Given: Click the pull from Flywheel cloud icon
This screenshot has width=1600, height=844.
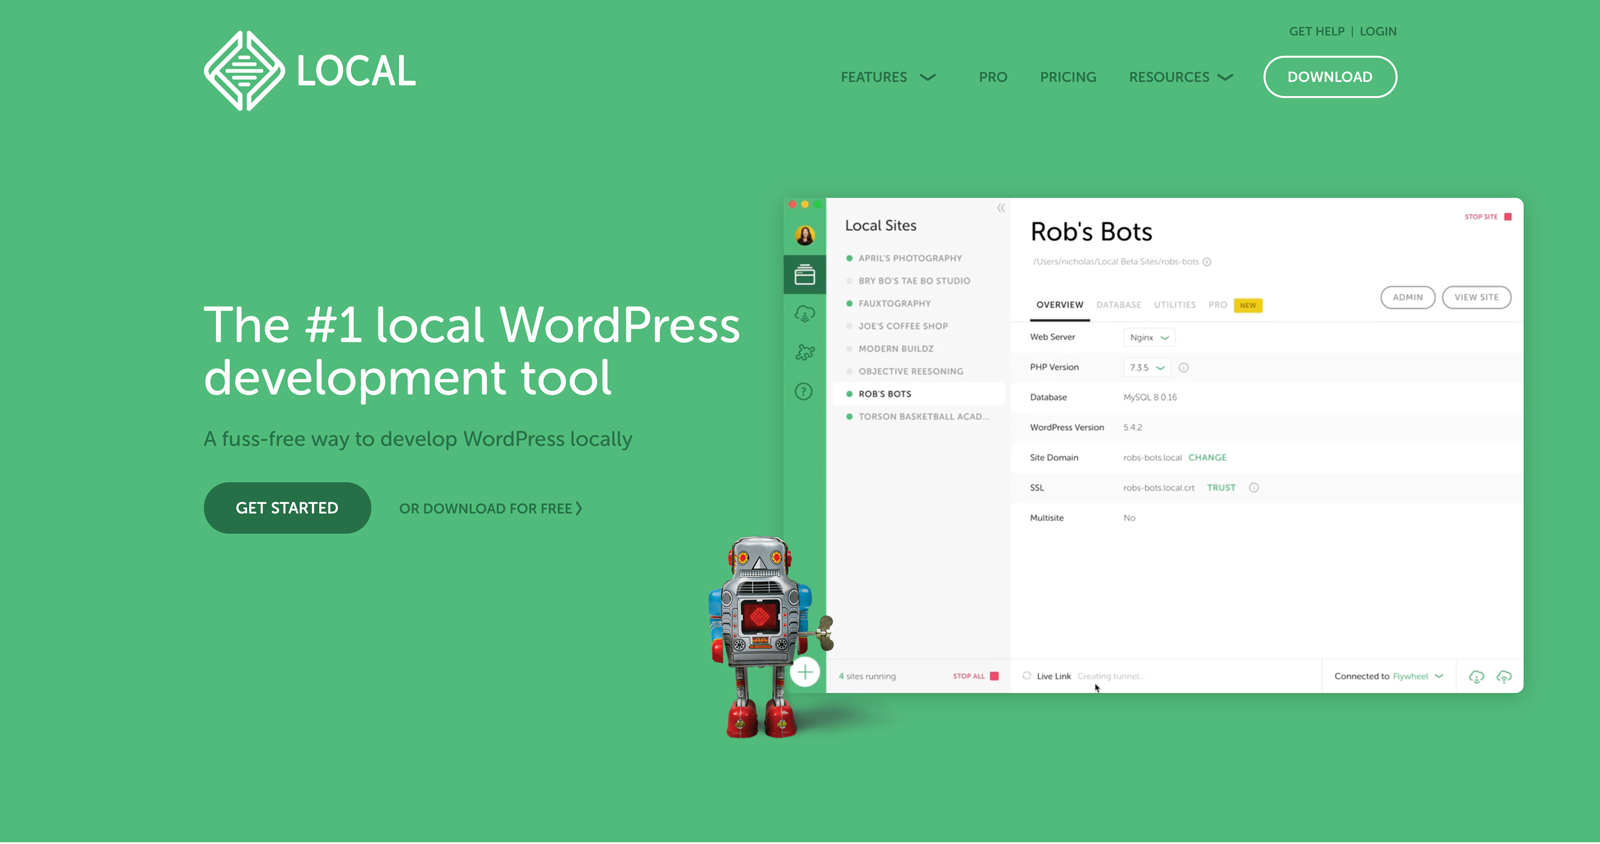Looking at the screenshot, I should point(1476,677).
